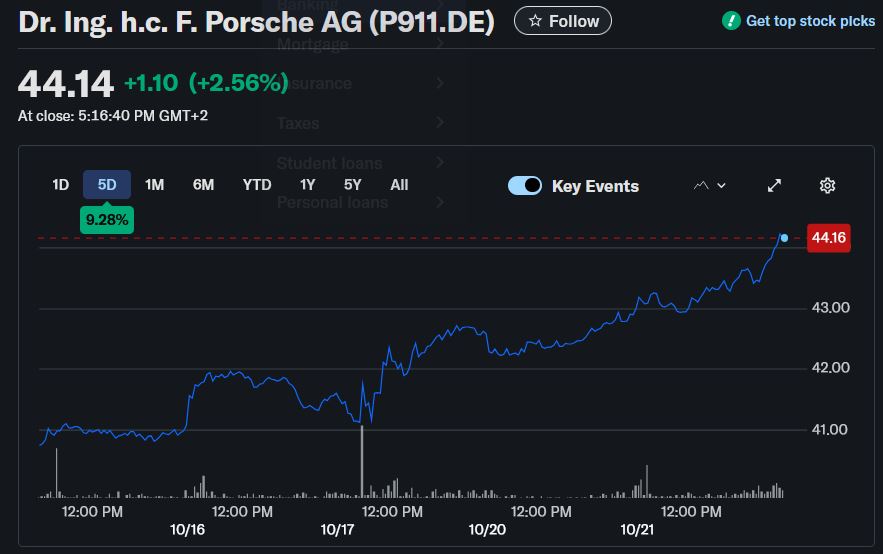Image resolution: width=883 pixels, height=554 pixels.
Task: Open Get top stock picks link
Action: pos(810,21)
